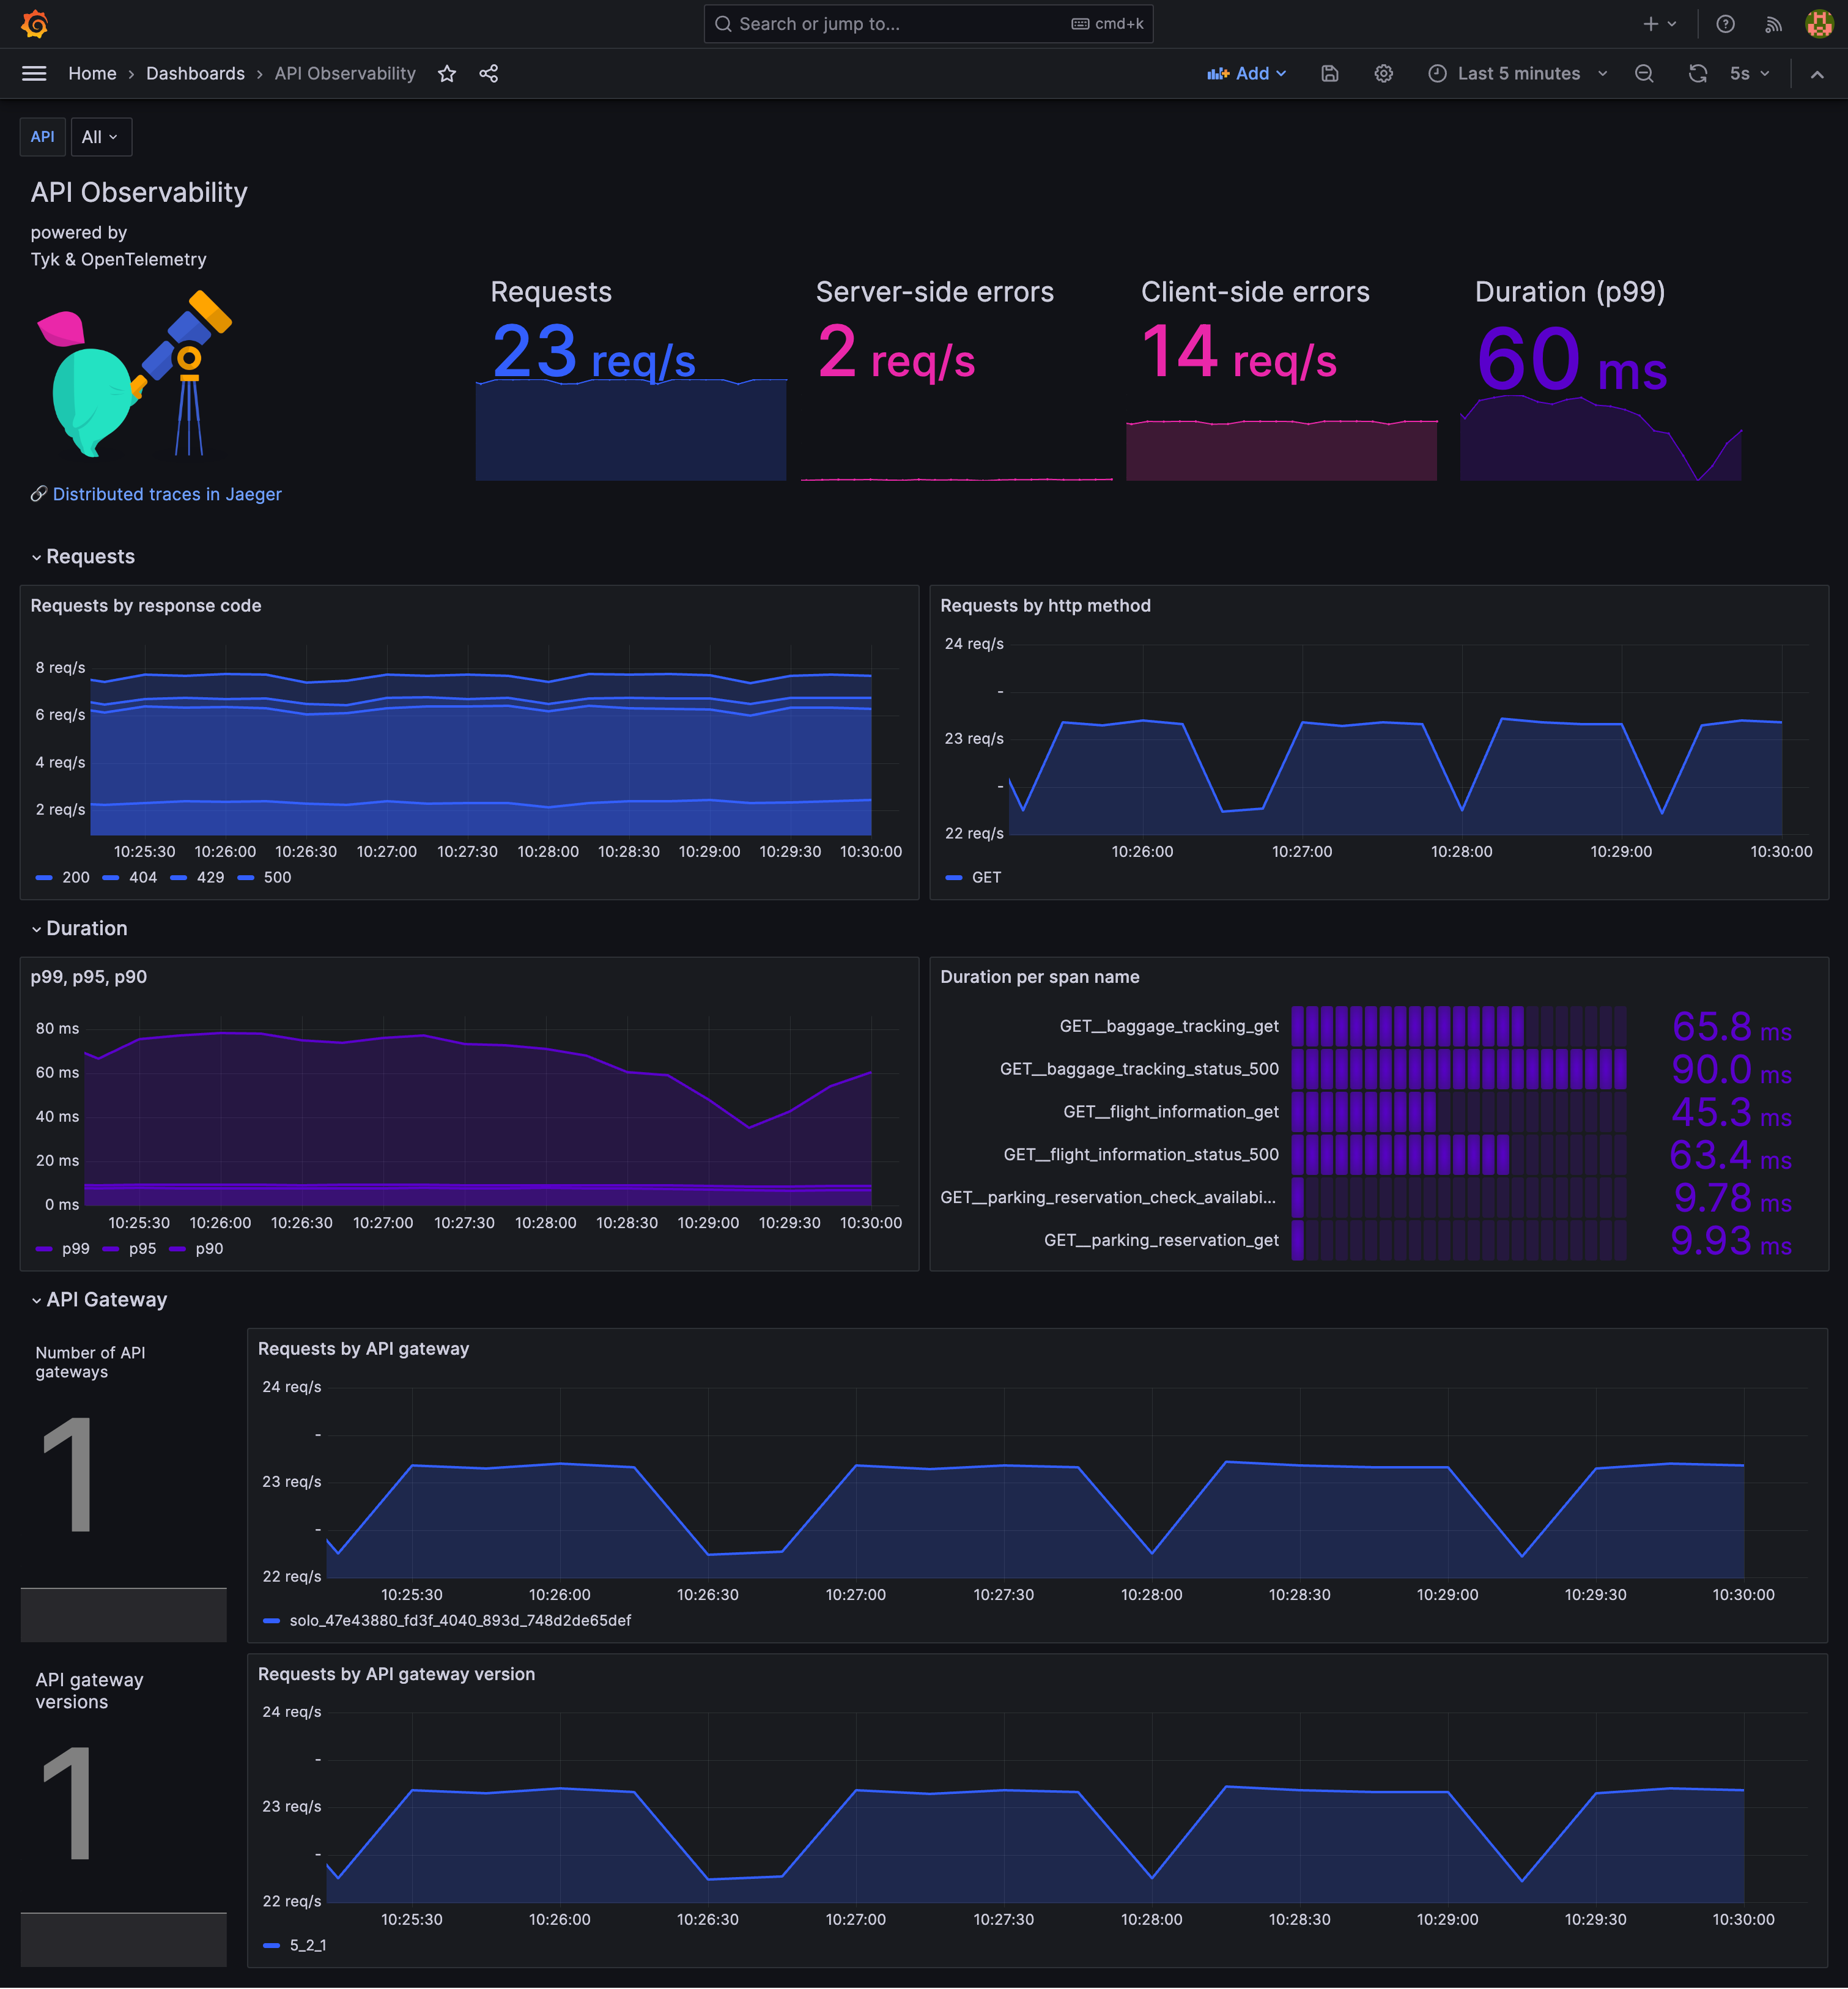Click the Grafana logo icon
This screenshot has height=1989, width=1848.
point(35,24)
